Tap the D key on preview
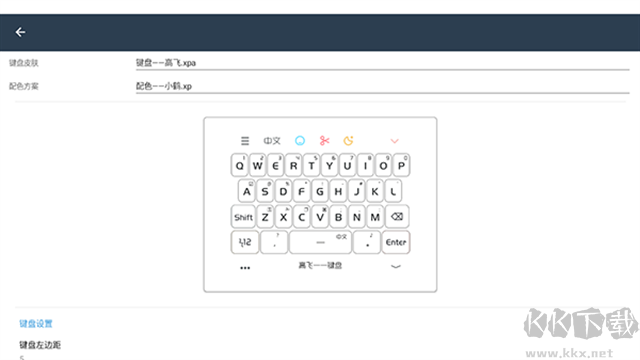 284,191
